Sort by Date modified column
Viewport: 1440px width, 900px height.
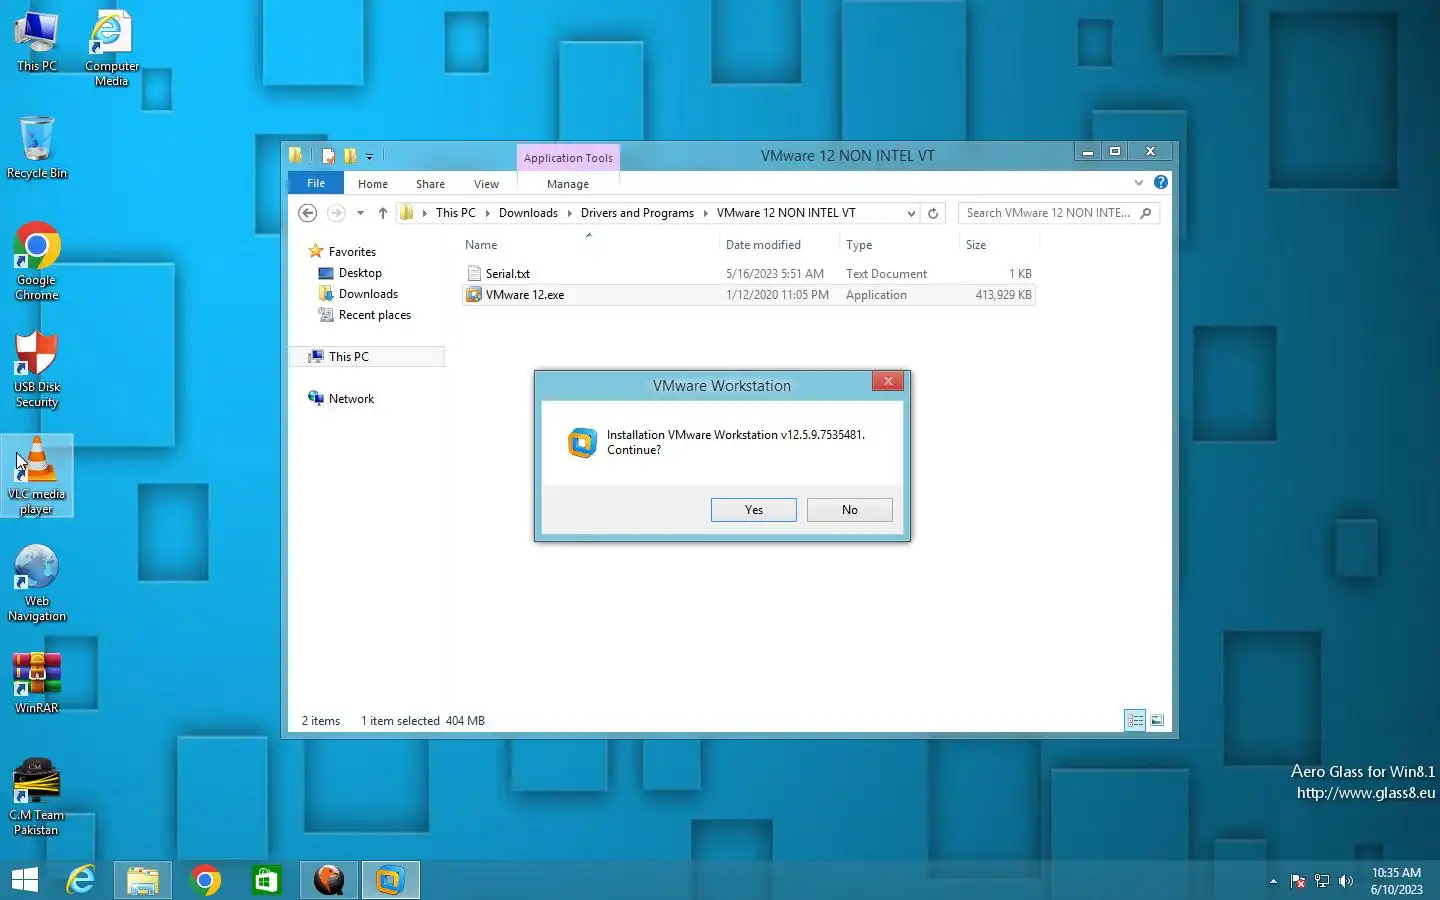coord(778,245)
